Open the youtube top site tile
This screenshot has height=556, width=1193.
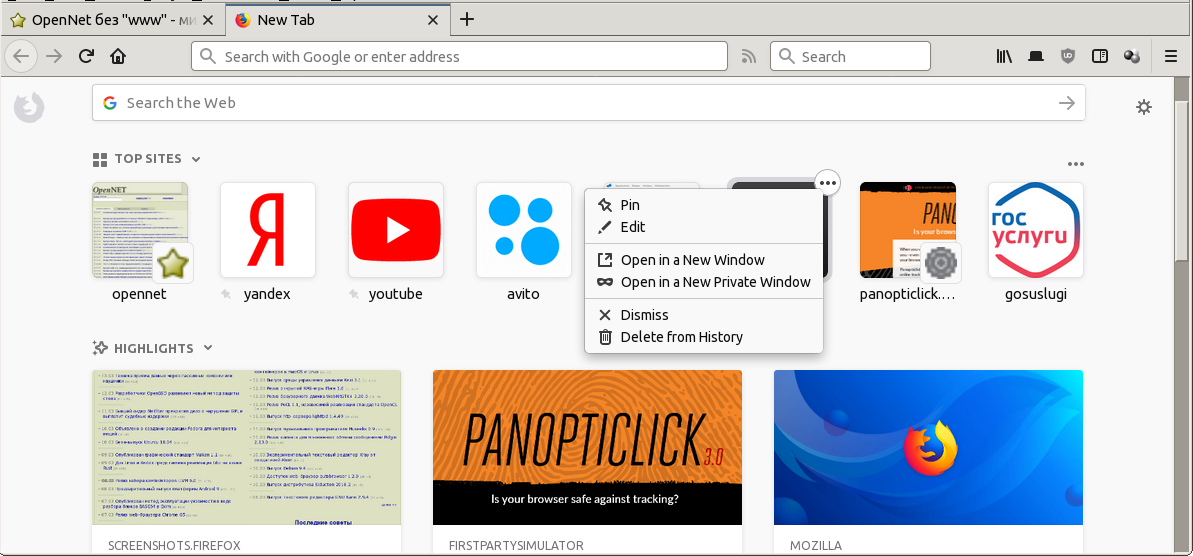396,230
